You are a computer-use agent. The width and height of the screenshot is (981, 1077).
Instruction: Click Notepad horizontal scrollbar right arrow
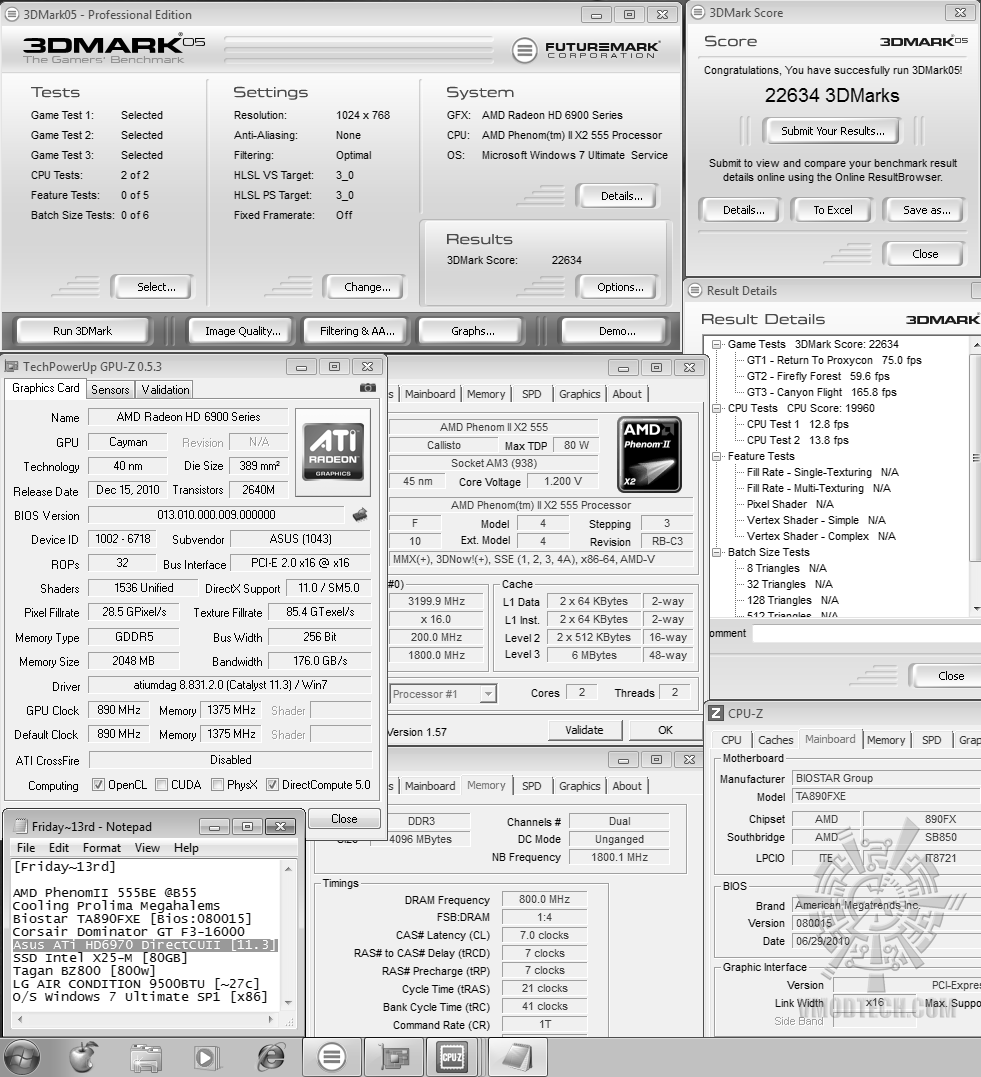tap(271, 1019)
